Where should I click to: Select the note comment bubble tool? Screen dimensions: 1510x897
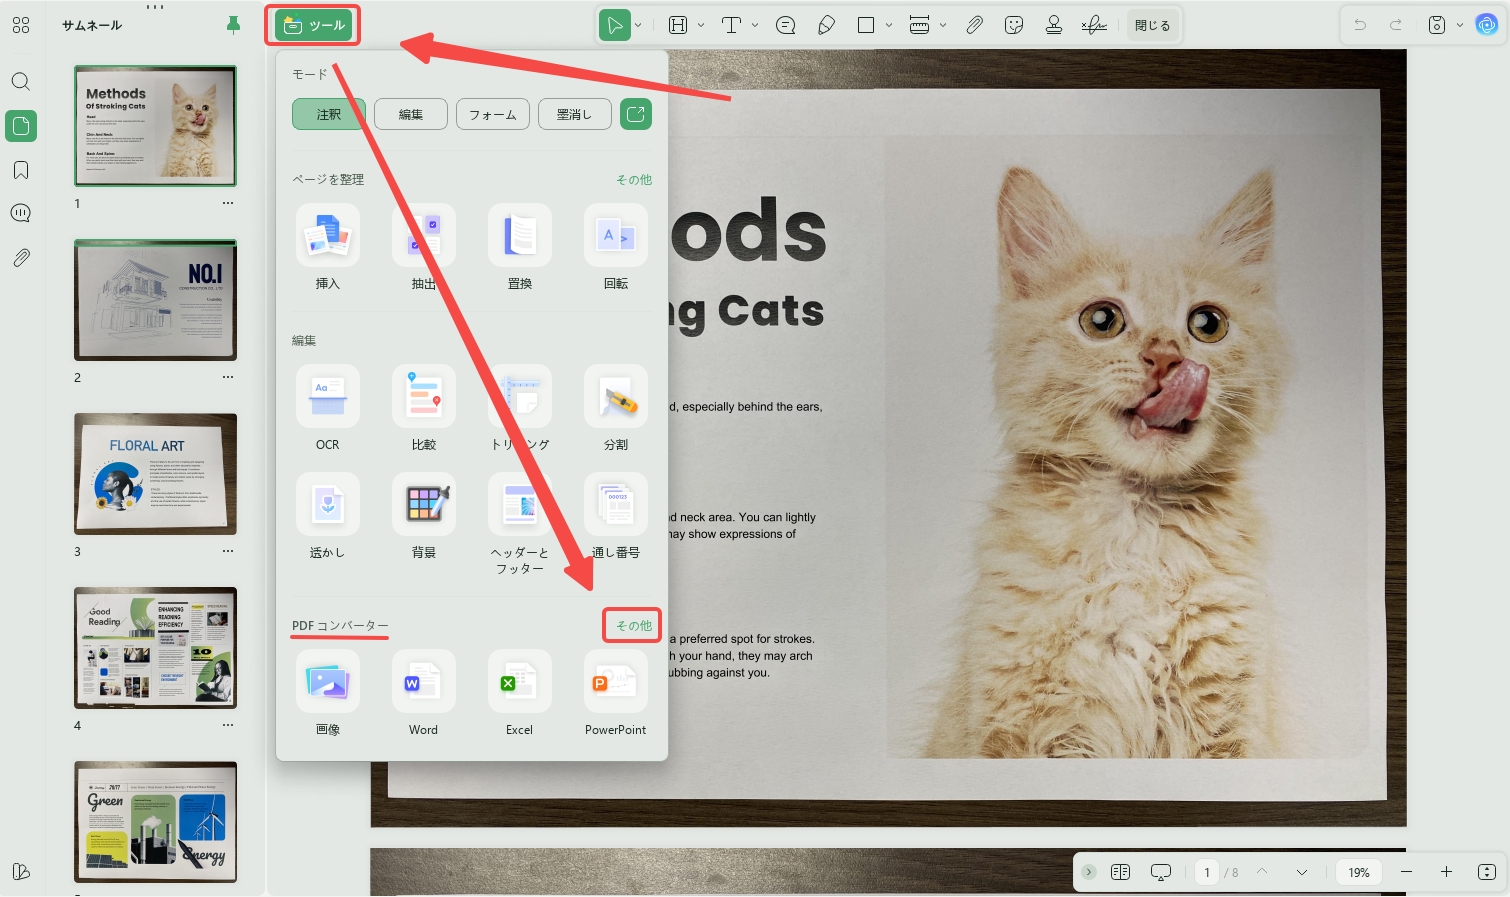pos(786,25)
